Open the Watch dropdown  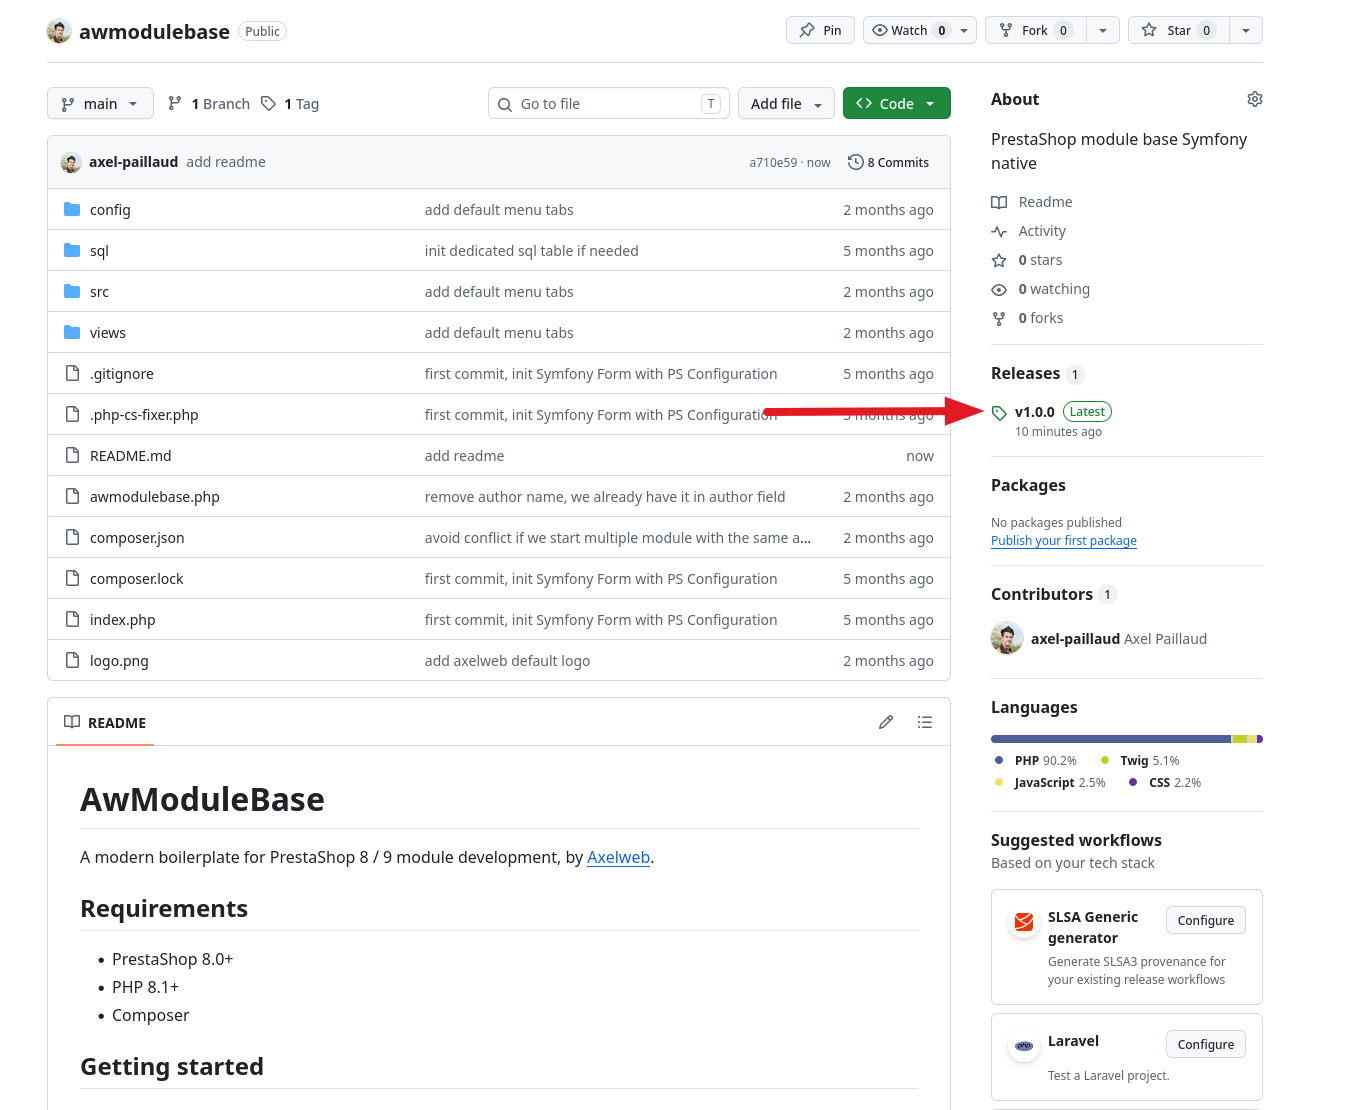(x=920, y=30)
